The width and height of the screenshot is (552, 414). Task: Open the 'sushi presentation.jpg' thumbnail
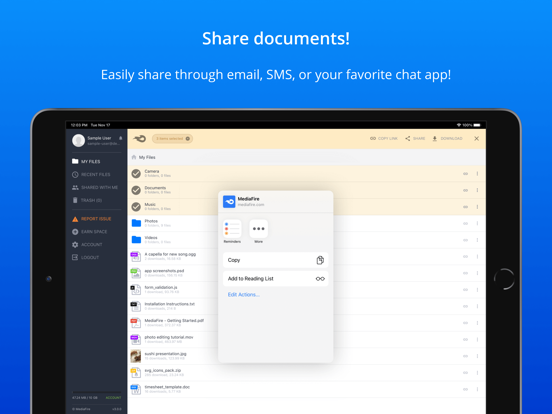136,356
